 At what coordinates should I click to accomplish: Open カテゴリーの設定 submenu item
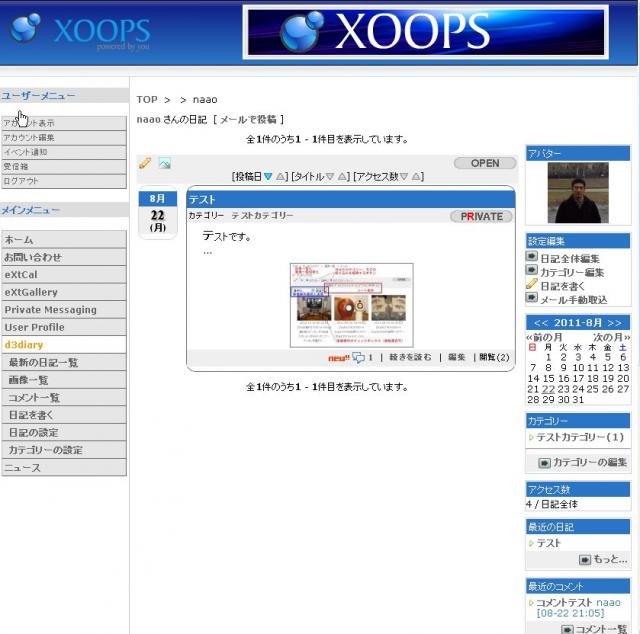[64, 450]
